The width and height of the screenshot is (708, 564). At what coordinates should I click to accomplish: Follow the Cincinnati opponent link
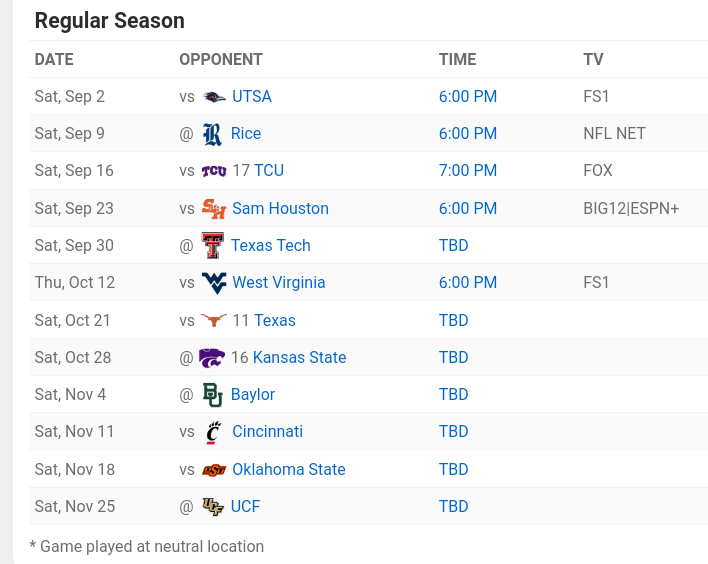(267, 432)
